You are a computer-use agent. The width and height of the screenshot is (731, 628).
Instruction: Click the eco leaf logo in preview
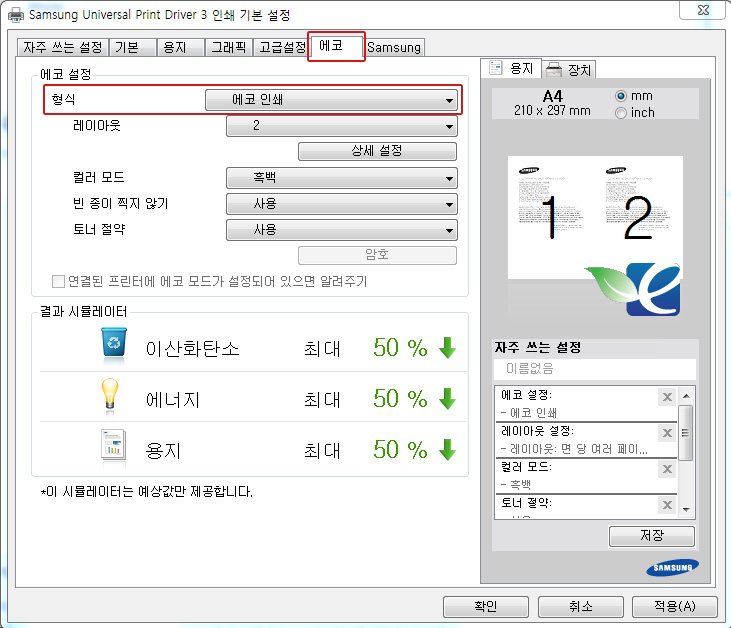click(x=635, y=289)
